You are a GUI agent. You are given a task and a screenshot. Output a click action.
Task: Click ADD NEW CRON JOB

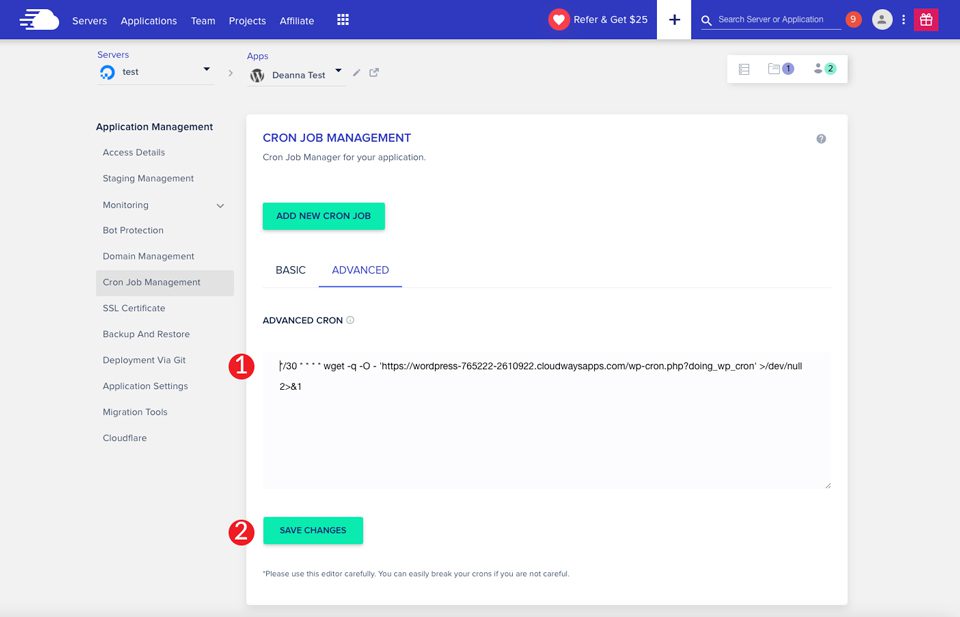323,215
